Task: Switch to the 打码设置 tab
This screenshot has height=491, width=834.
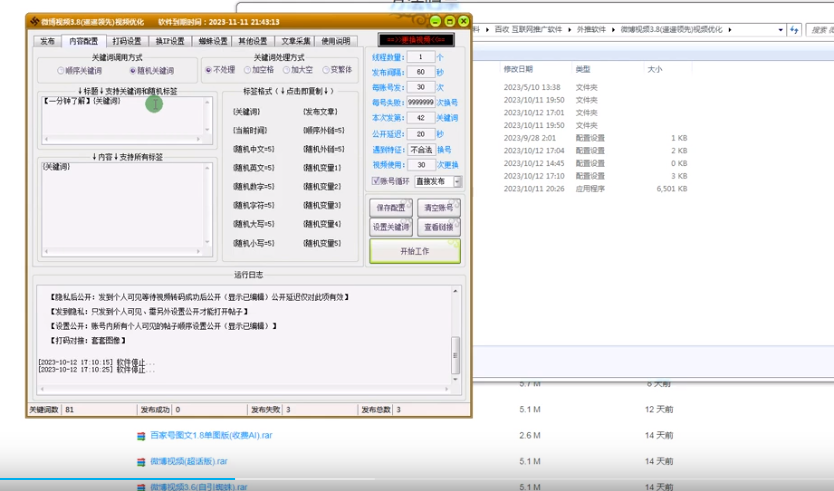Action: click(127, 41)
